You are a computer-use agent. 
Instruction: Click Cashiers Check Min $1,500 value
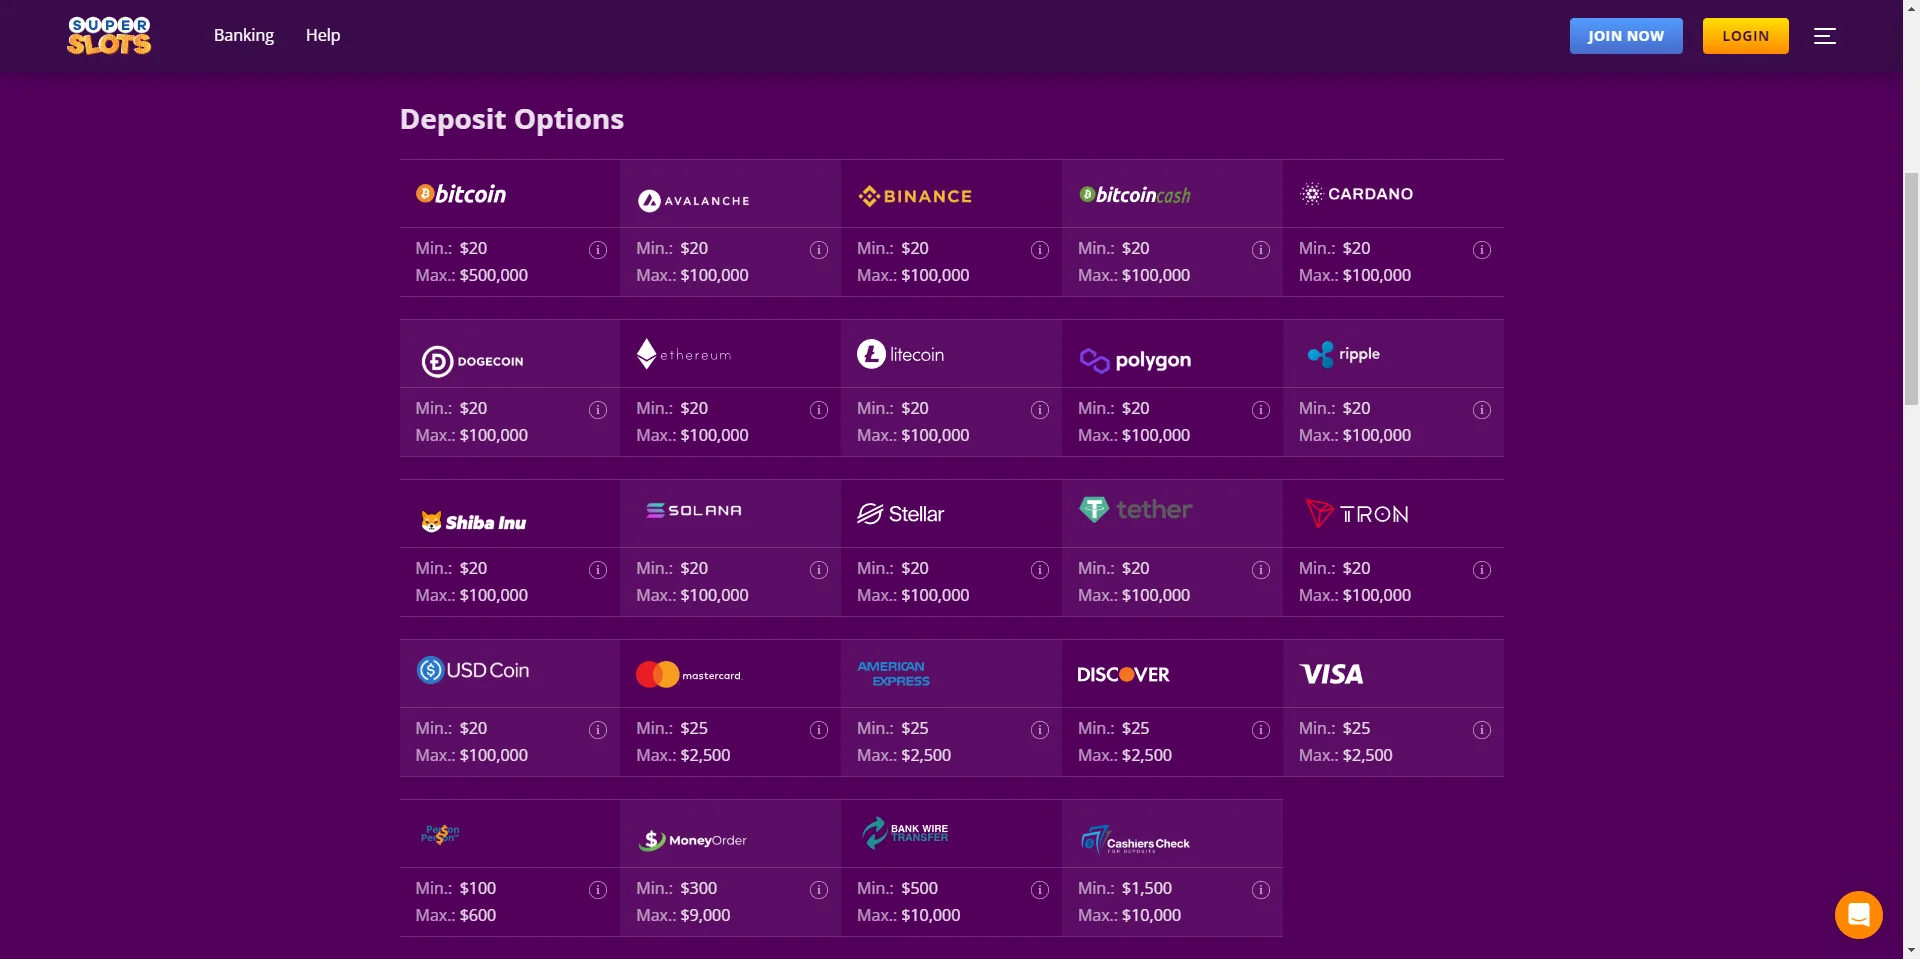coord(1147,888)
